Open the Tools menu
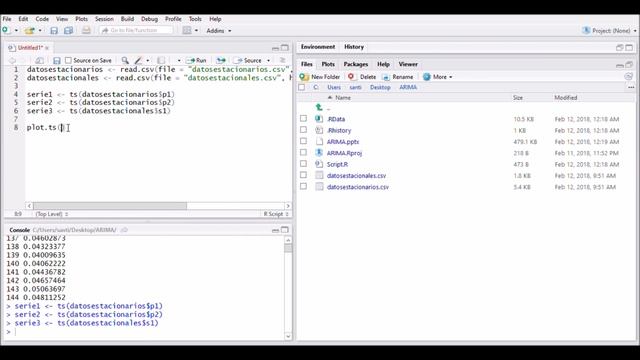640x360 pixels. (x=195, y=19)
